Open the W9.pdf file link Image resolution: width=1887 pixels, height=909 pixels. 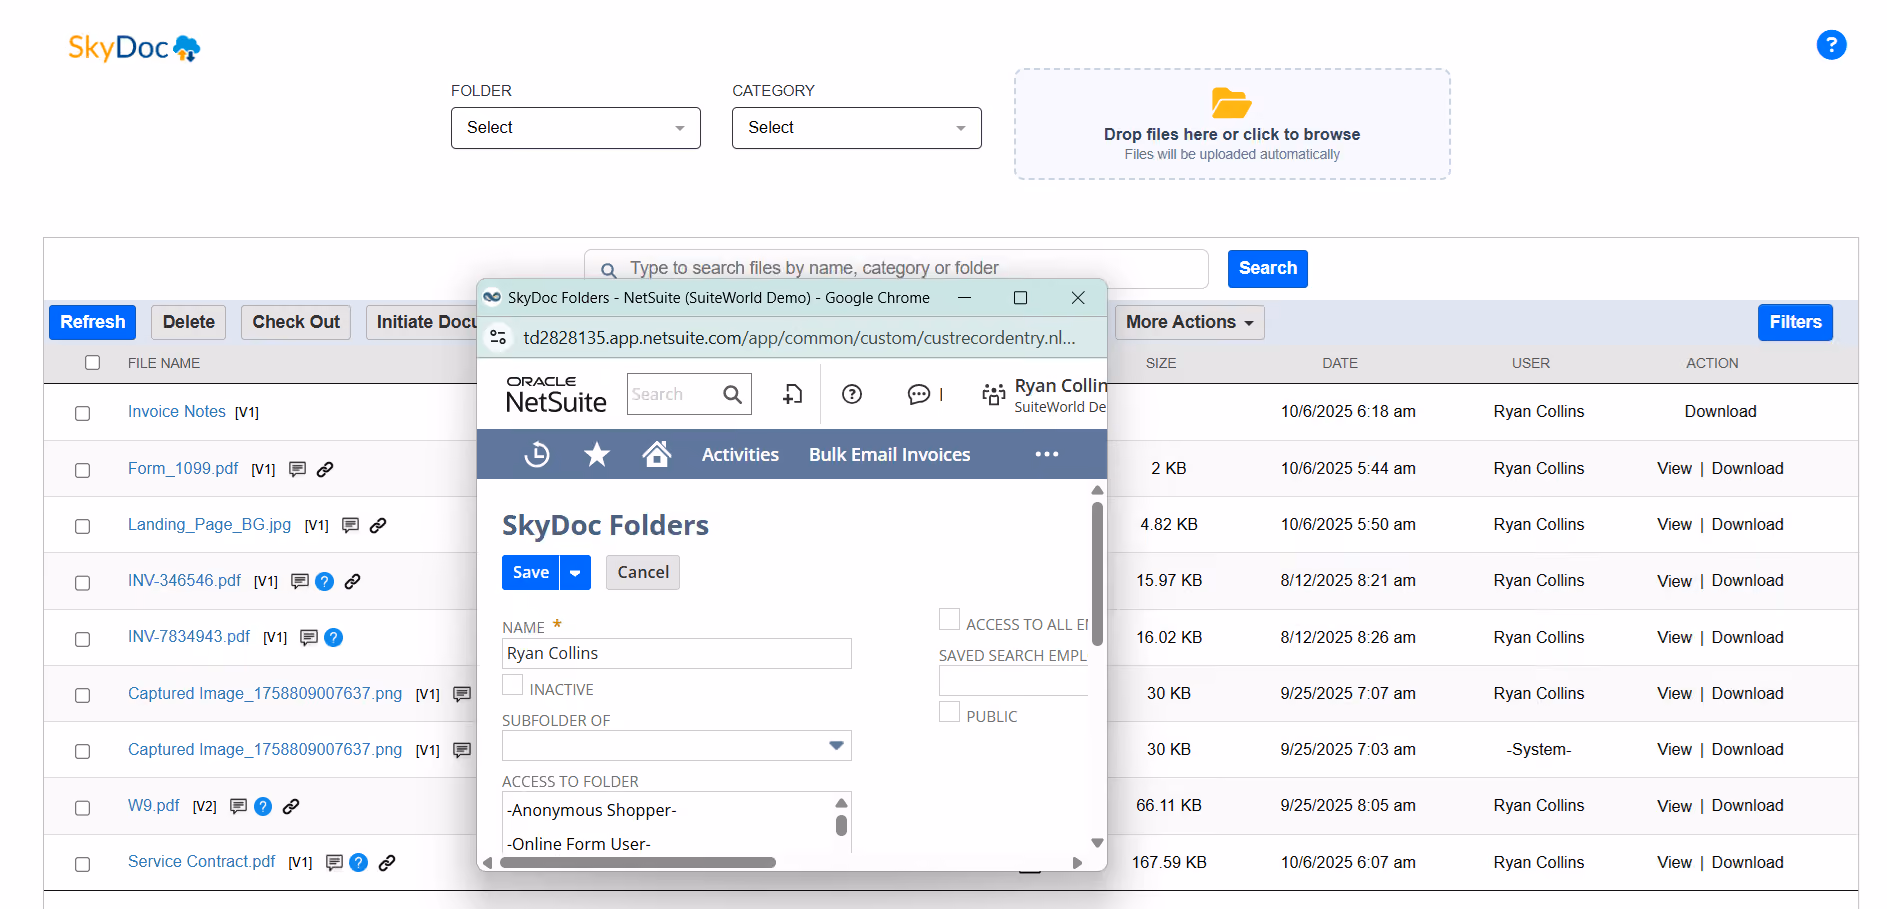154,805
